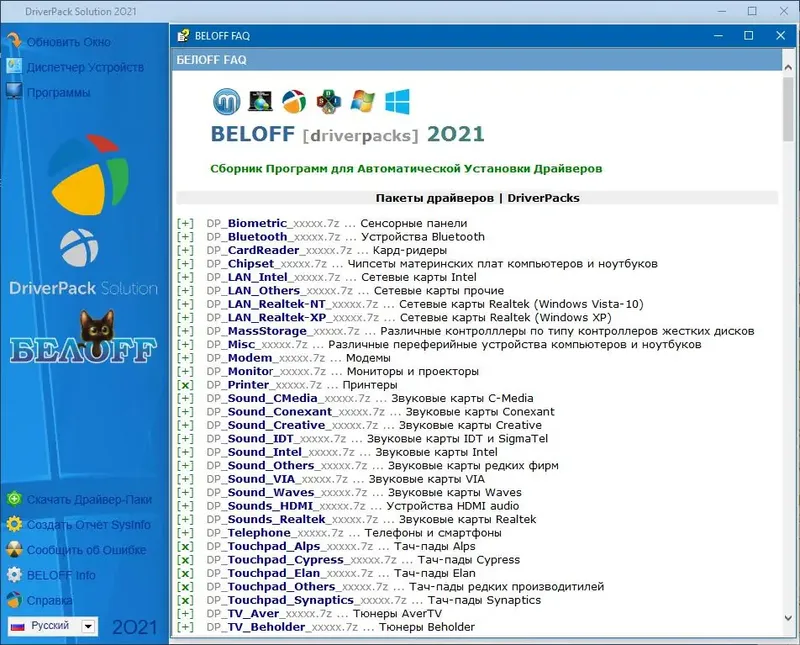Click the gray DriverPack globe emblem
Viewport: 800px width, 645px height.
coord(79,248)
